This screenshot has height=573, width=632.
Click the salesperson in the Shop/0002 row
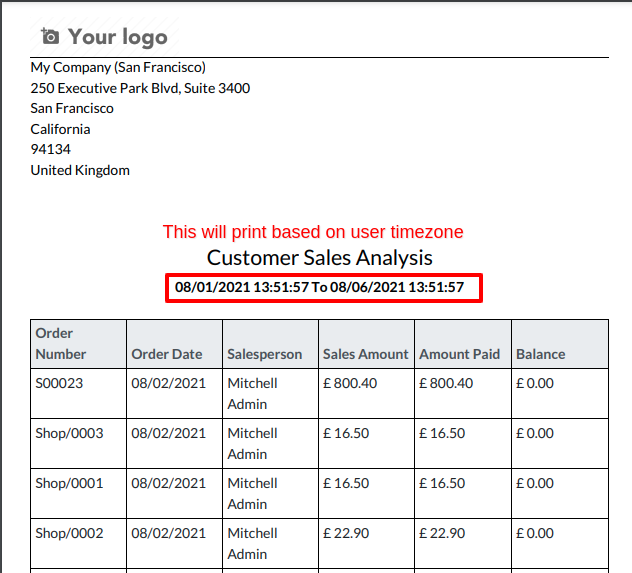tap(252, 544)
